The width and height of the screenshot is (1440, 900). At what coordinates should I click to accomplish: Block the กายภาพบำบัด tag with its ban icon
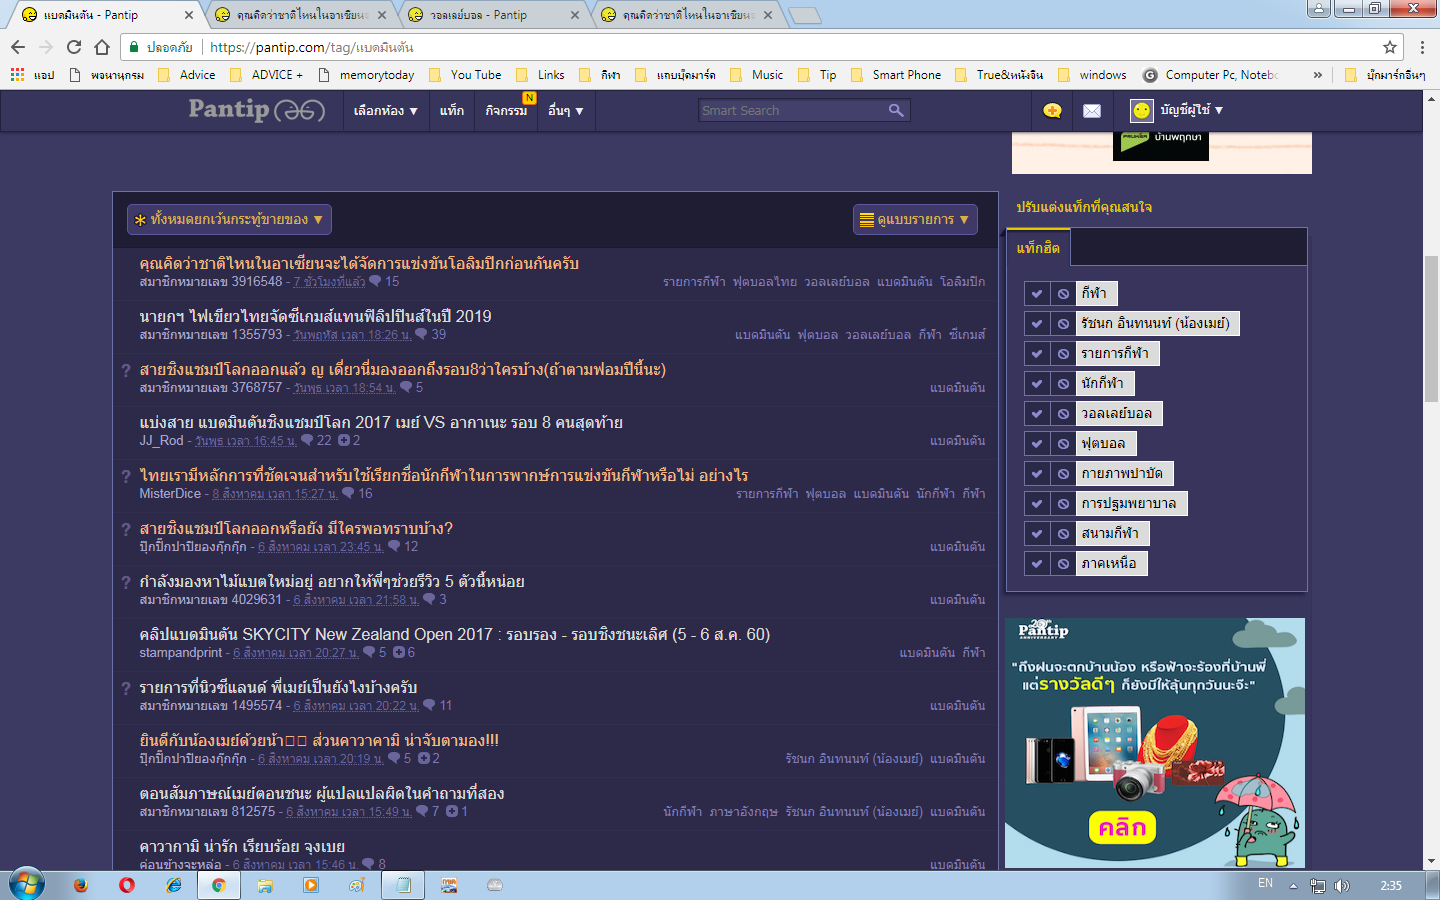[1063, 474]
